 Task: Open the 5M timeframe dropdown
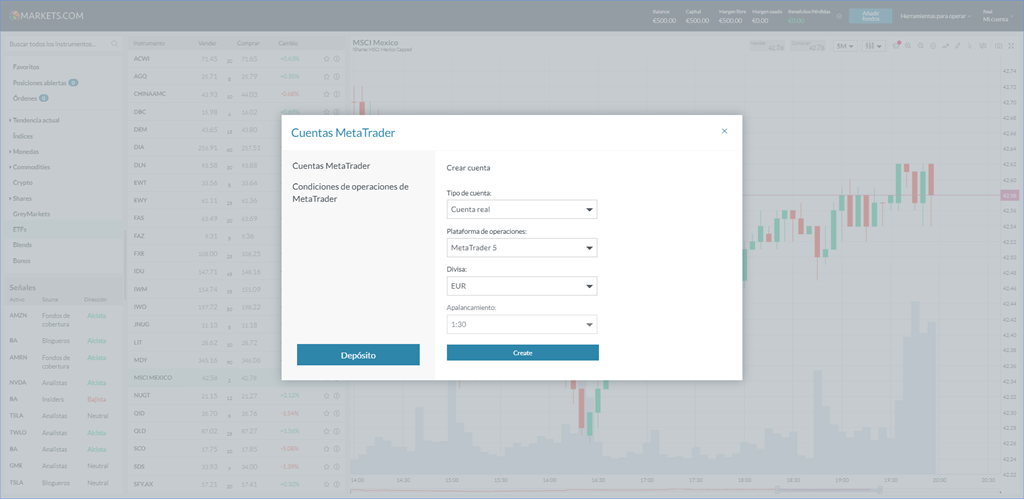(845, 46)
